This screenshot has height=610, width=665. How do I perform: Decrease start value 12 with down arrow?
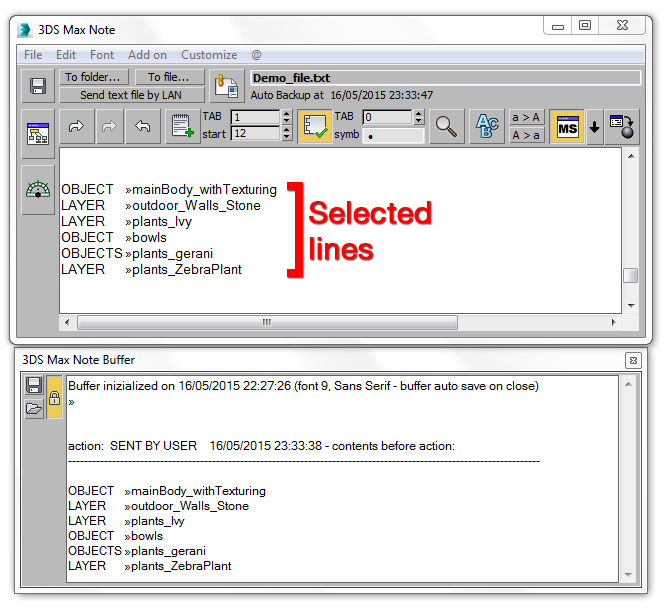pyautogui.click(x=287, y=137)
